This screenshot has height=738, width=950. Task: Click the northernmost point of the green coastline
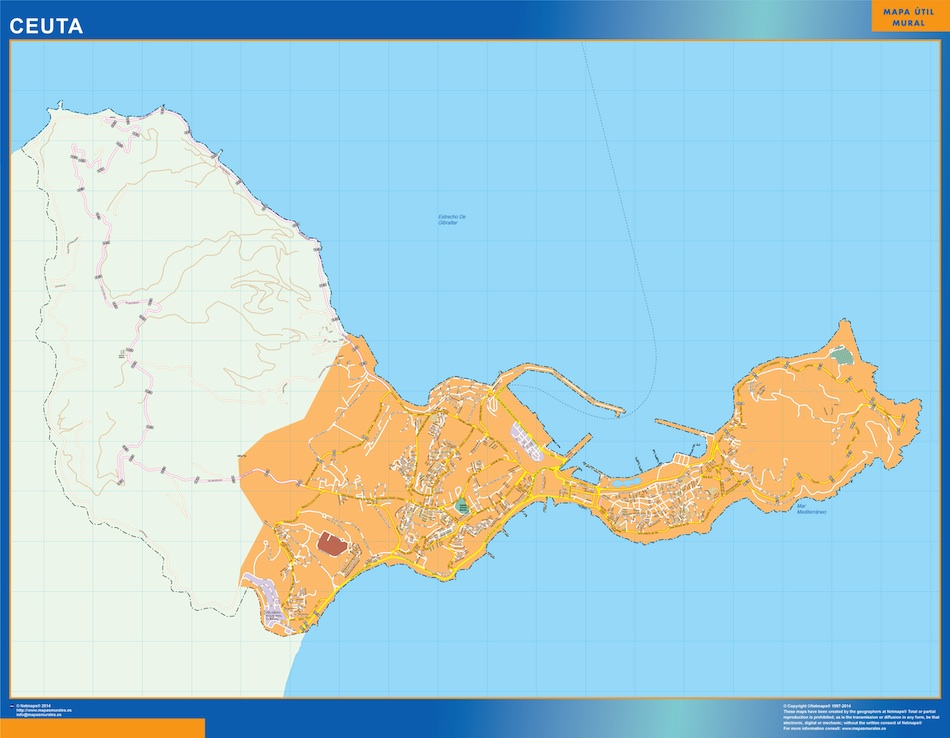(x=62, y=103)
